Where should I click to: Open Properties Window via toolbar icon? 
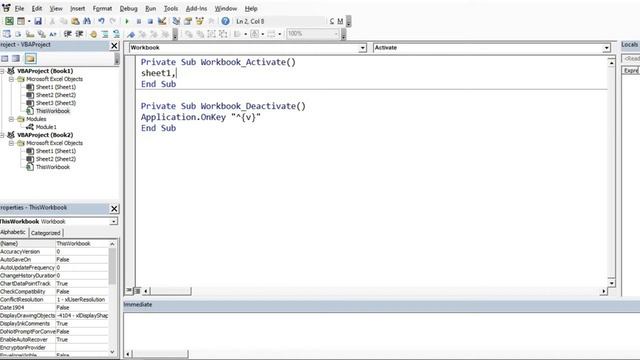[x=188, y=21]
